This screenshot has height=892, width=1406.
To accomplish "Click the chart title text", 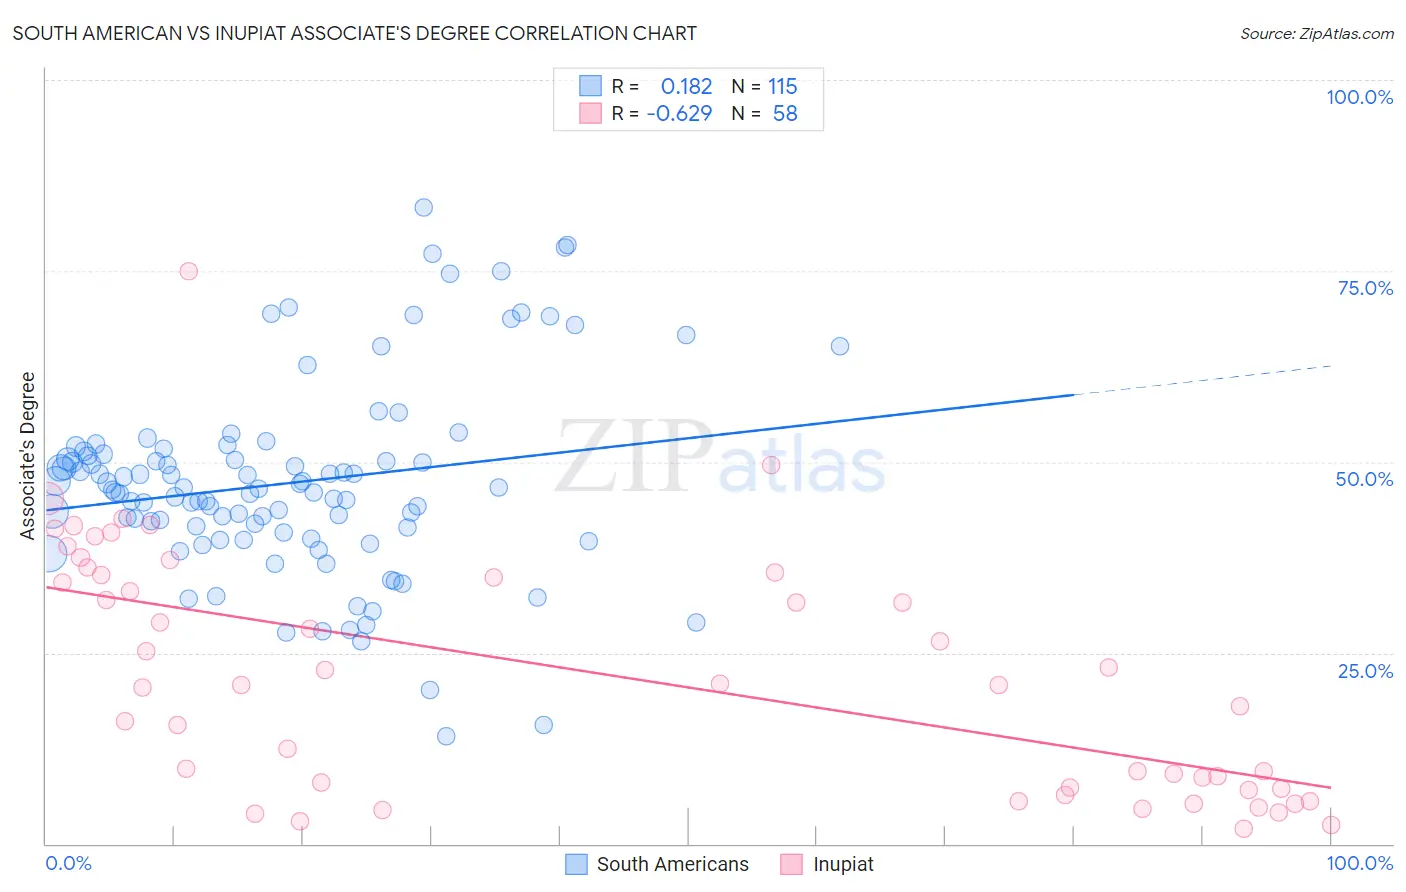I will (355, 33).
